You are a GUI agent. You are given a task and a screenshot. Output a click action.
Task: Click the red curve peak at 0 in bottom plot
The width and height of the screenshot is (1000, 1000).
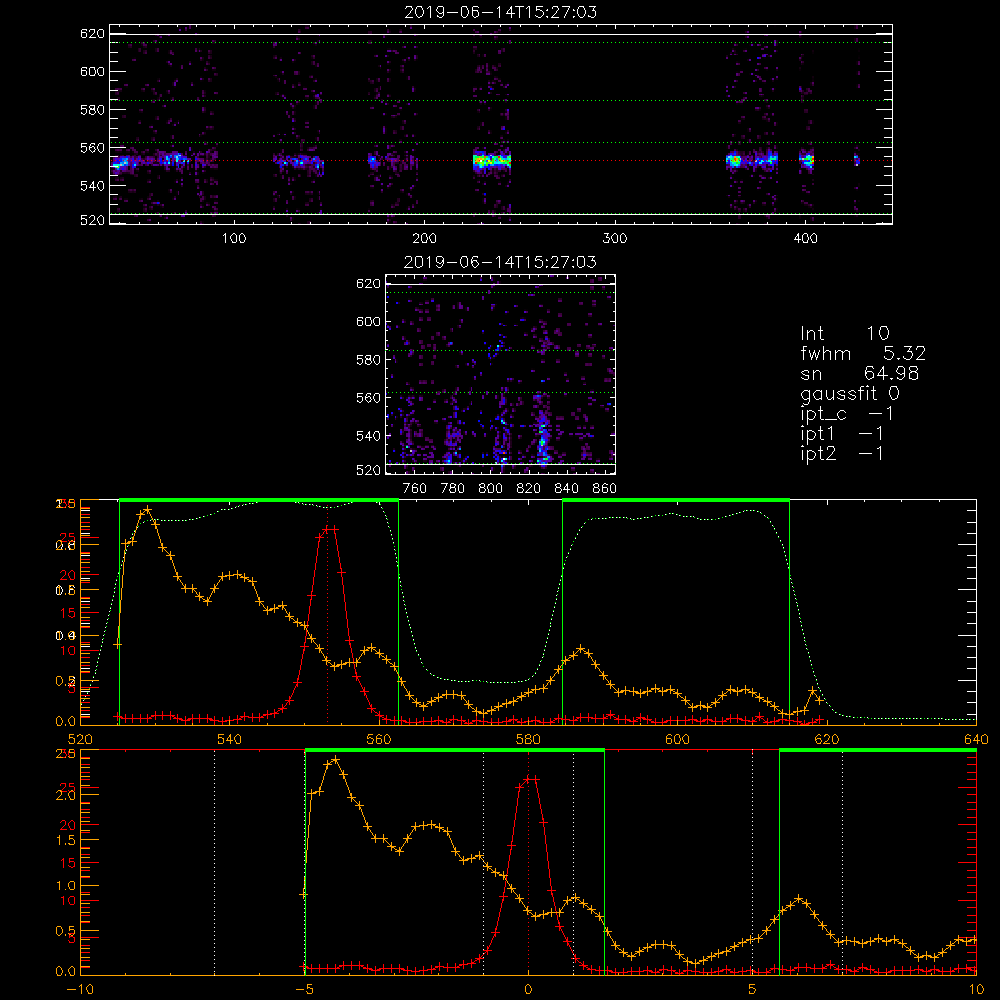pos(531,779)
